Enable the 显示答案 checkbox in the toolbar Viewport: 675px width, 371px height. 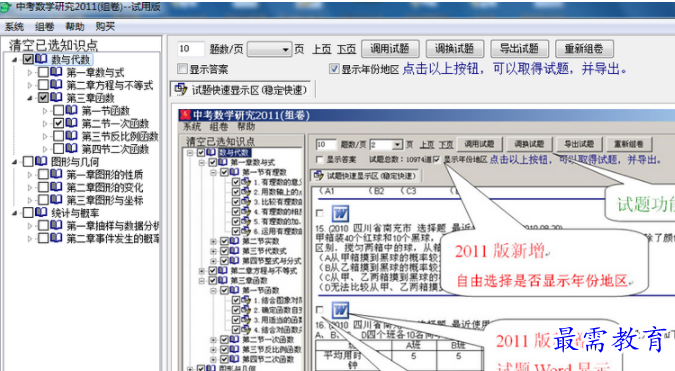pos(183,69)
